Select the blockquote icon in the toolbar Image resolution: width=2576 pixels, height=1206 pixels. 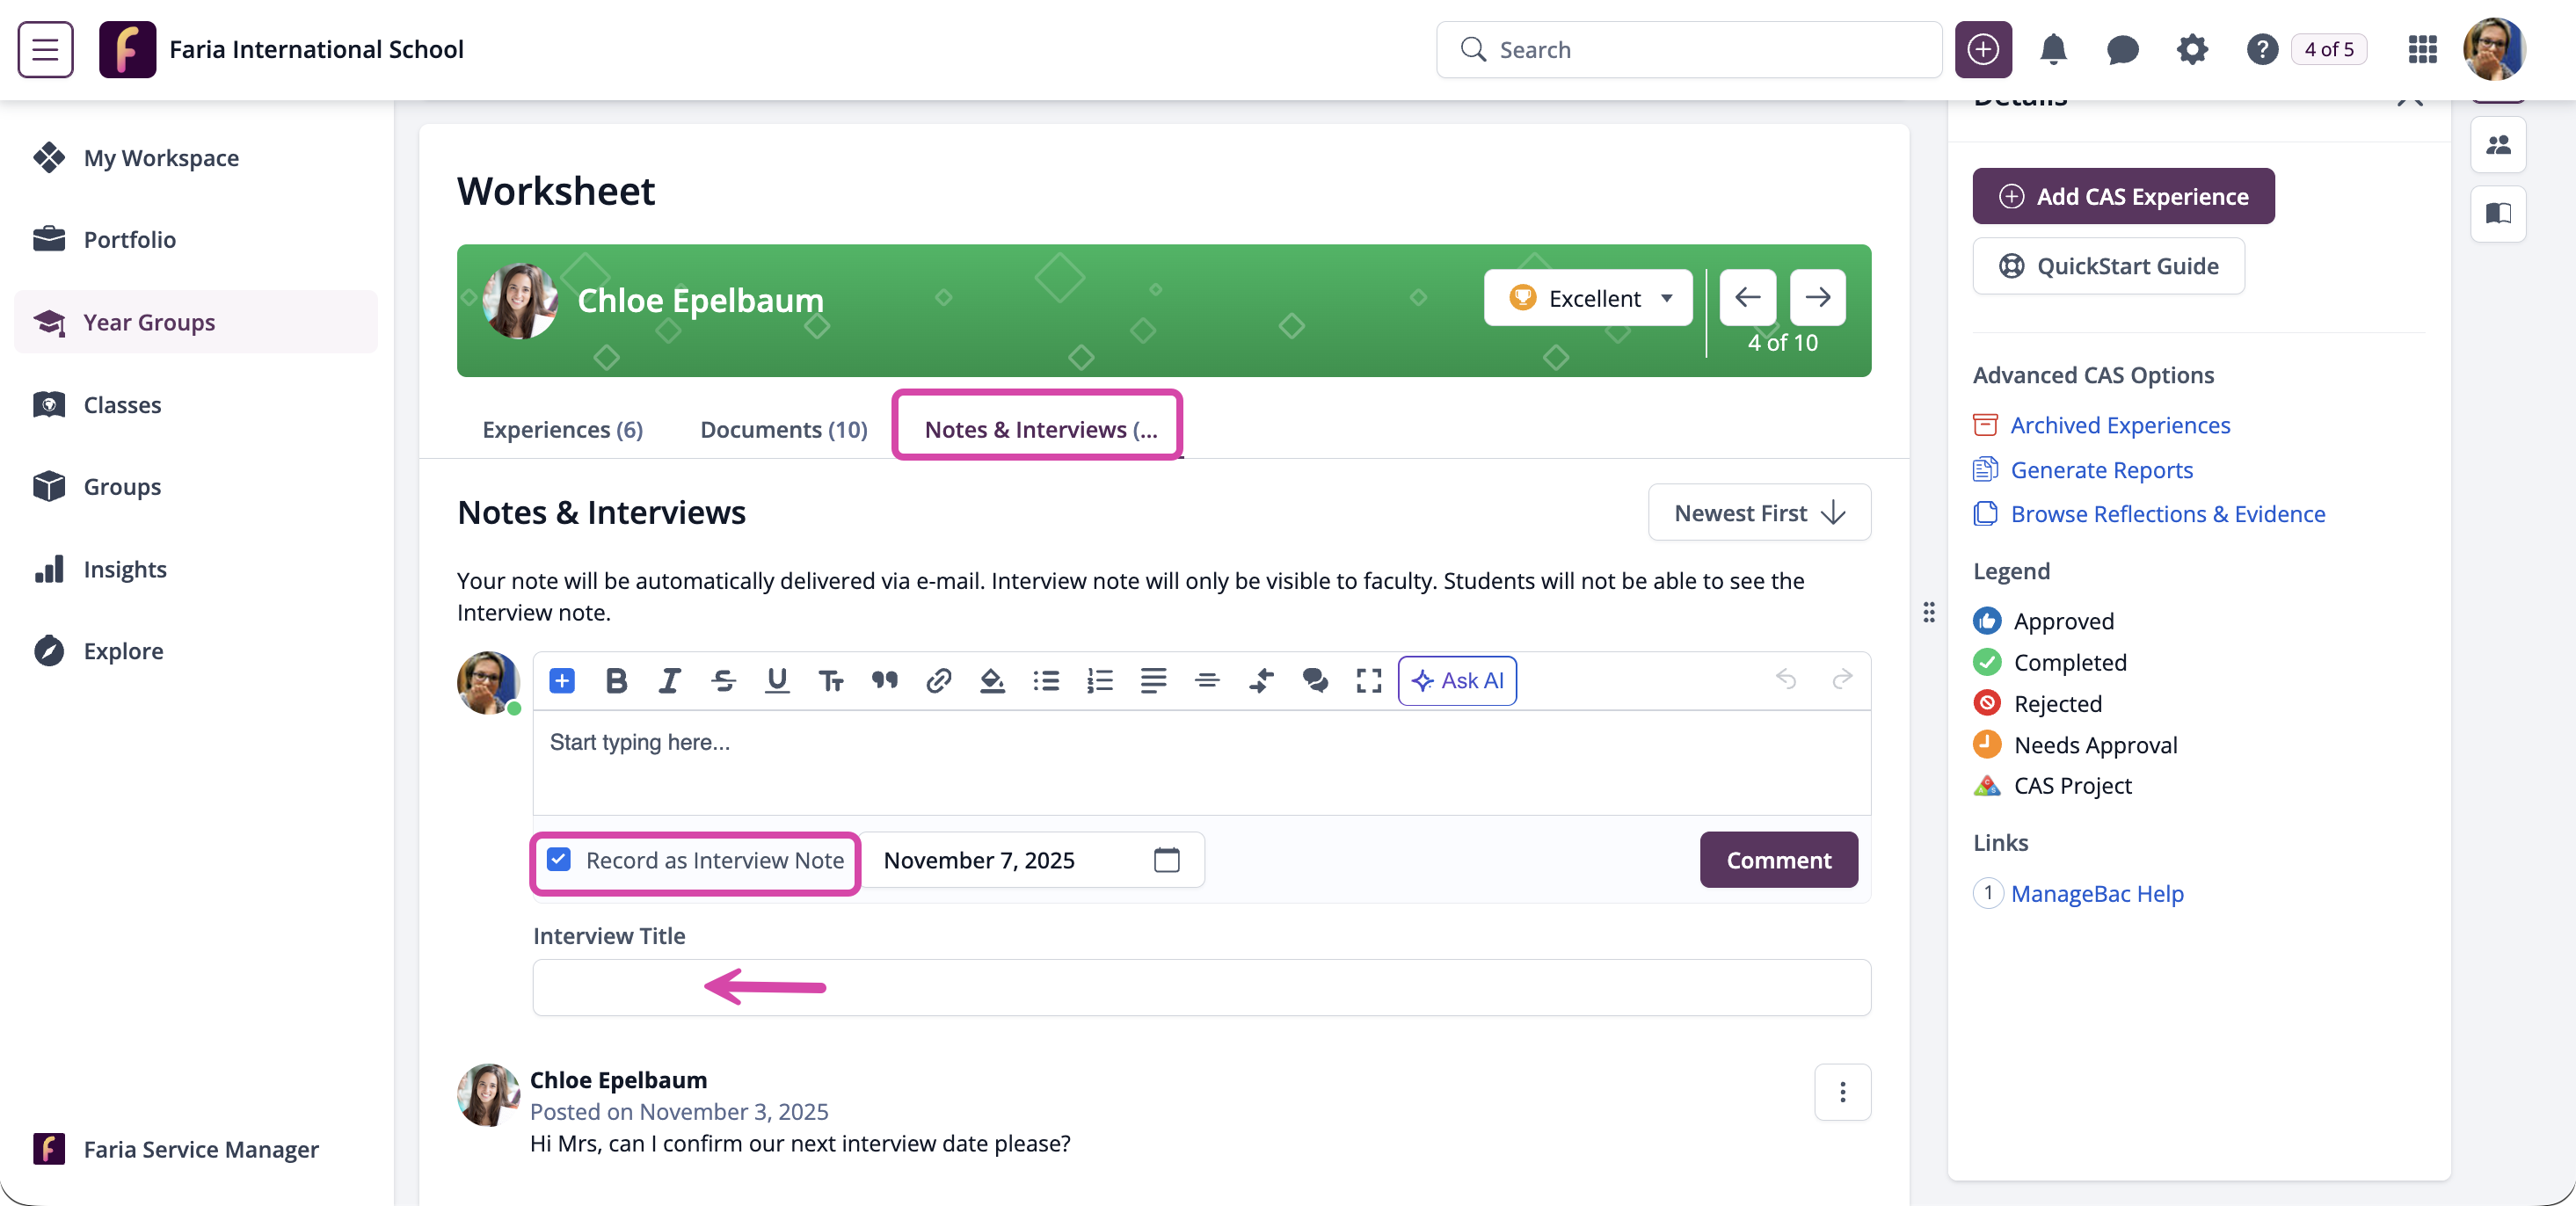(x=884, y=681)
